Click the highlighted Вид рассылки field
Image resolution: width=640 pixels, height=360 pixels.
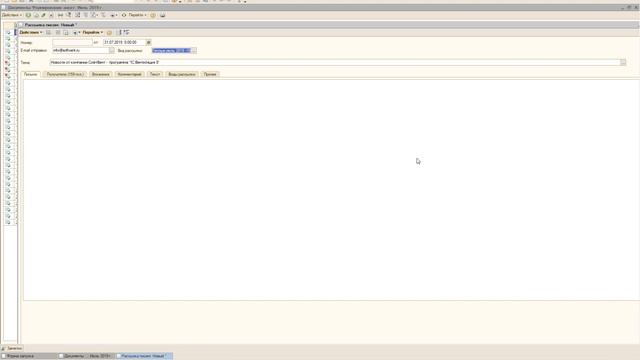(171, 51)
